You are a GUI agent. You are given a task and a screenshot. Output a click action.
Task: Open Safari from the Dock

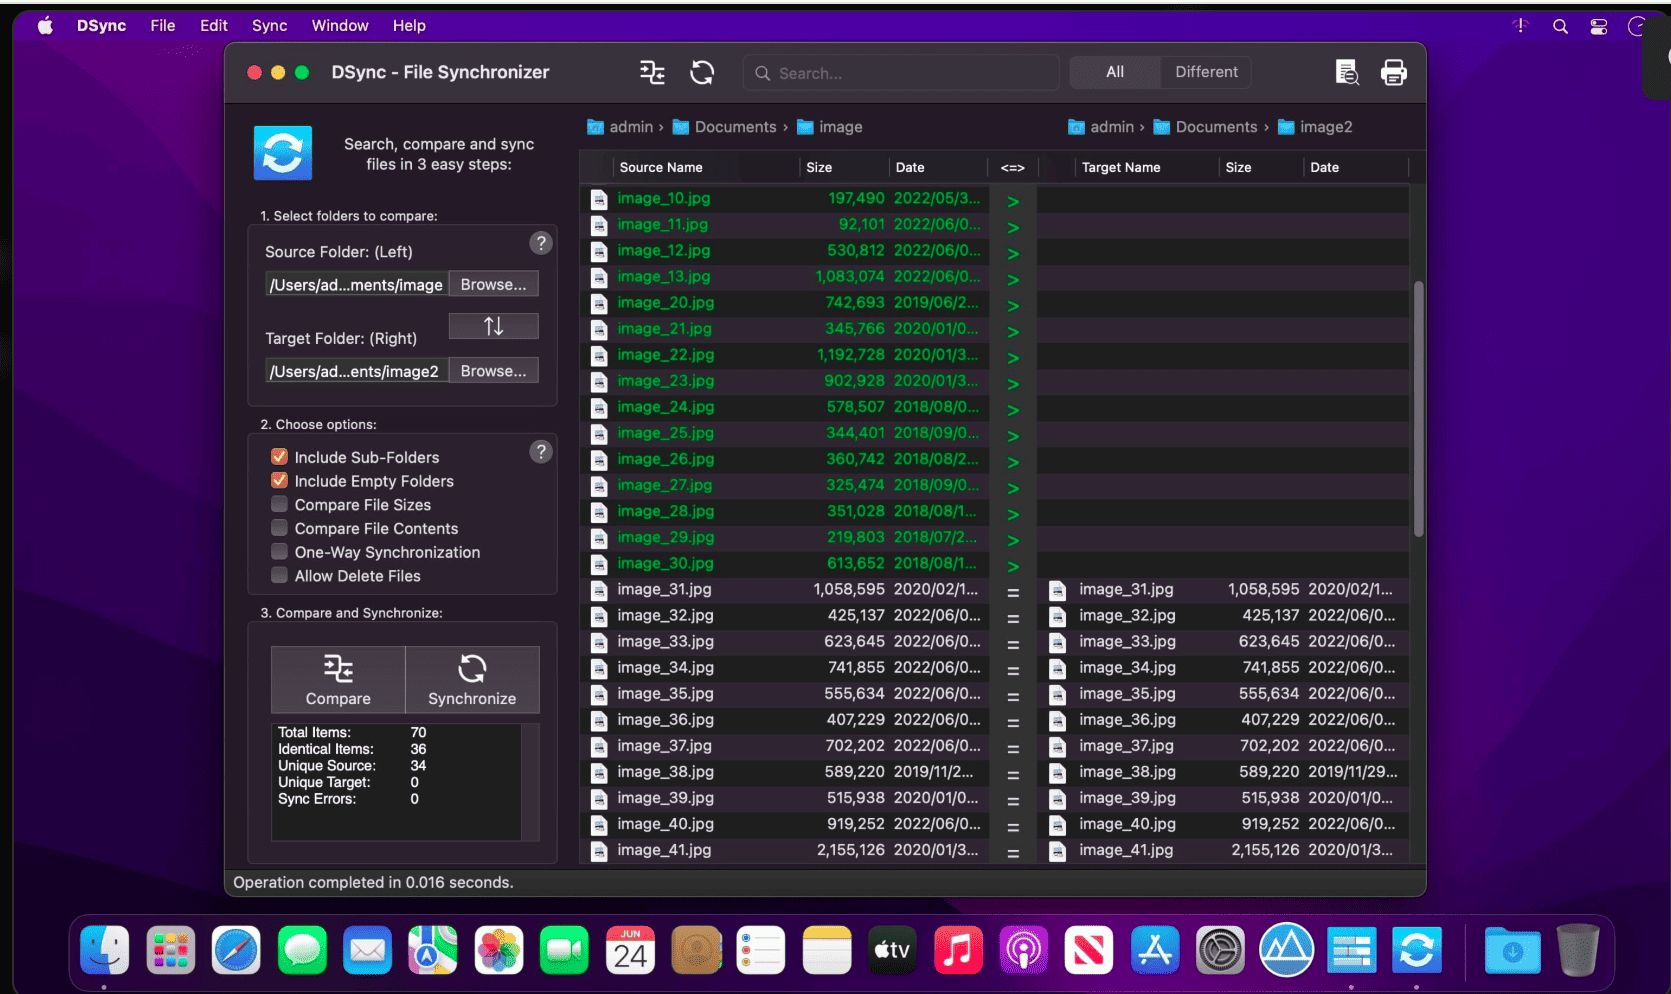coord(236,950)
